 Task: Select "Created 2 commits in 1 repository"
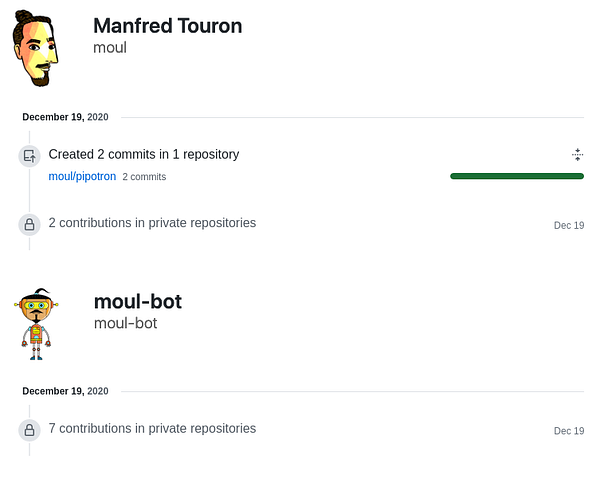(x=144, y=154)
